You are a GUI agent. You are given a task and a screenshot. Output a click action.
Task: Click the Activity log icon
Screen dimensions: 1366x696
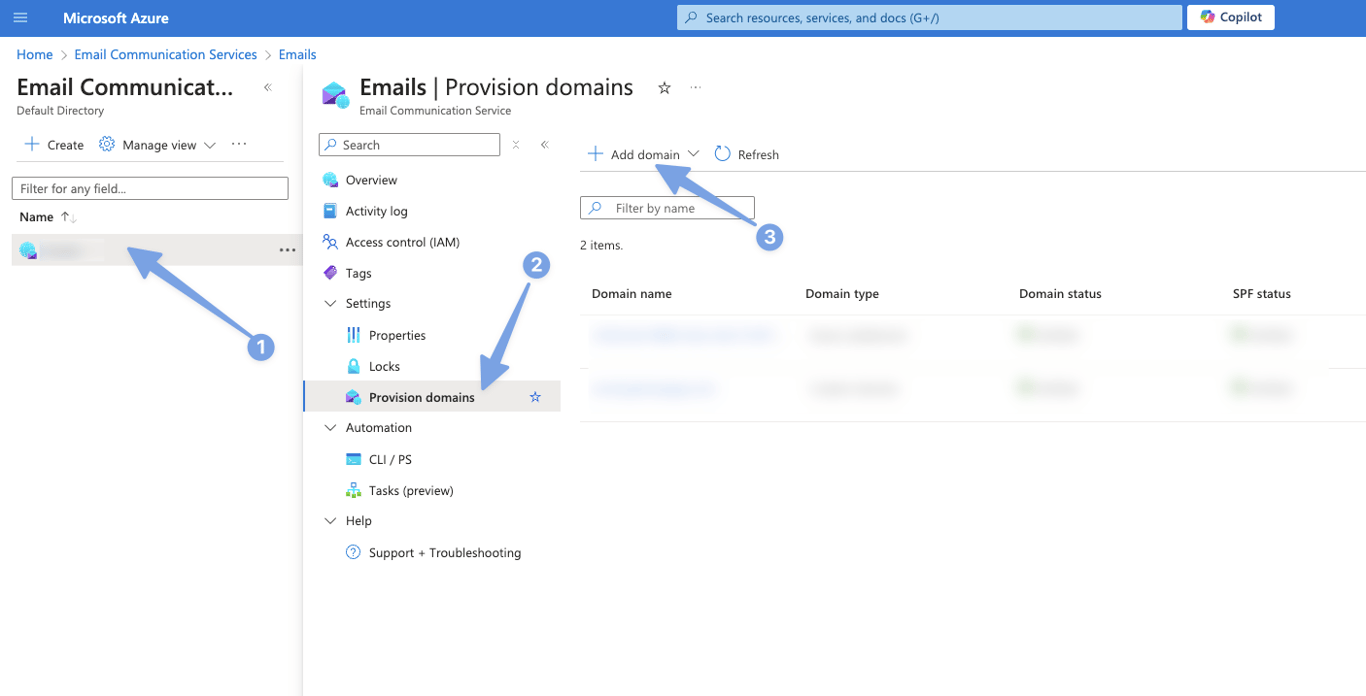tap(330, 211)
